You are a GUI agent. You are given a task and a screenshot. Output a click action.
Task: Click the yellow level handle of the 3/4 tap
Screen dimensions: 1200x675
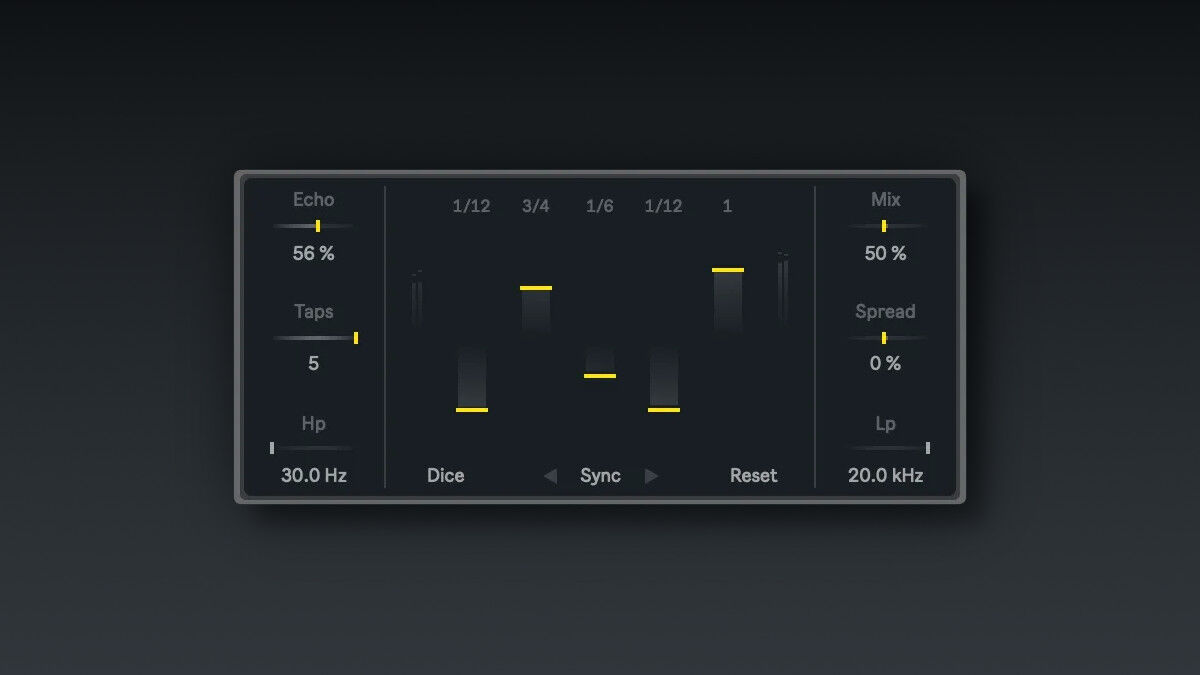(x=536, y=288)
